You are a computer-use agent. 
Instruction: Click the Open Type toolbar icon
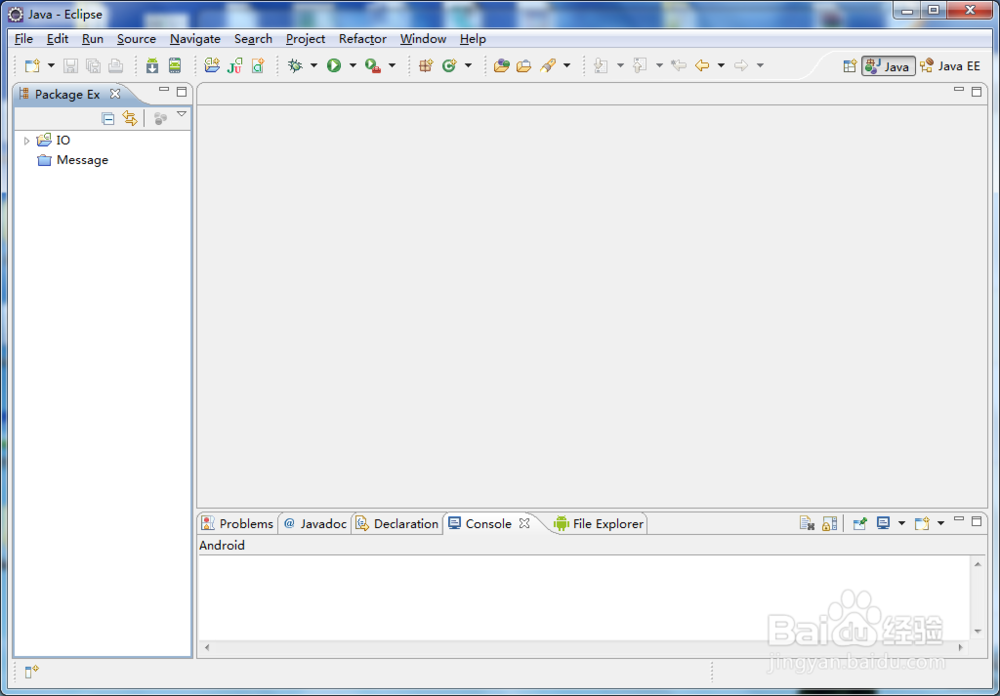[502, 66]
